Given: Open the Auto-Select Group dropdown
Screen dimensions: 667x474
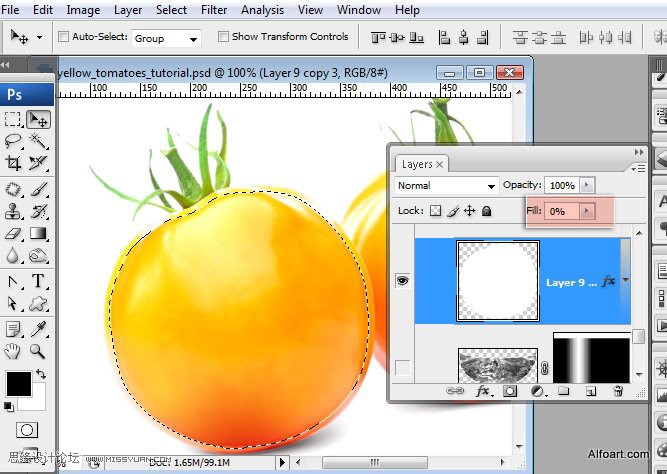Looking at the screenshot, I should pyautogui.click(x=166, y=38).
